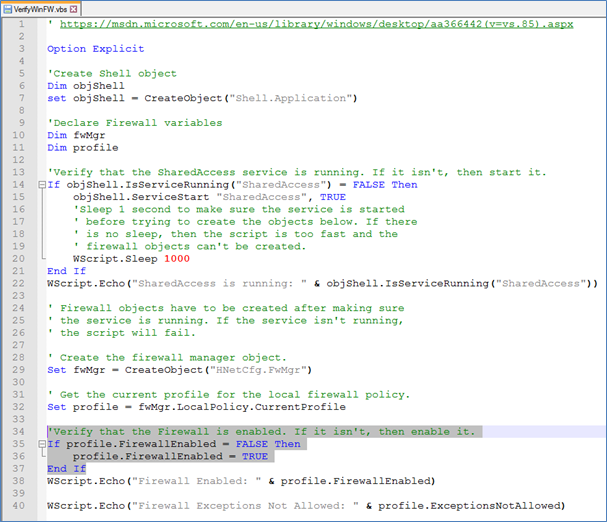Click 'Dim objShell' on line 6
607x522 pixels.
tap(86, 86)
